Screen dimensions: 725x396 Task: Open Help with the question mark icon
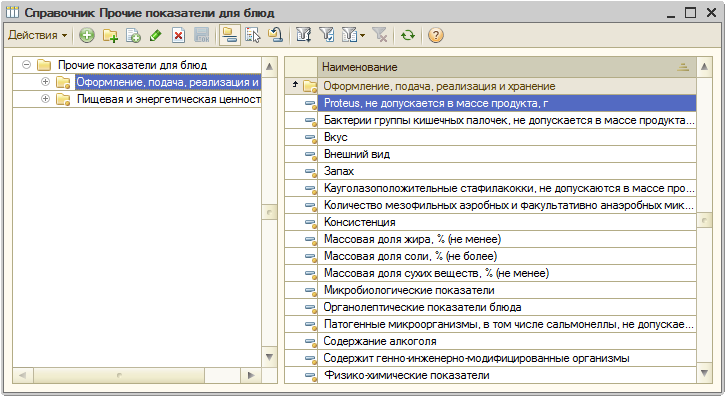pos(436,35)
